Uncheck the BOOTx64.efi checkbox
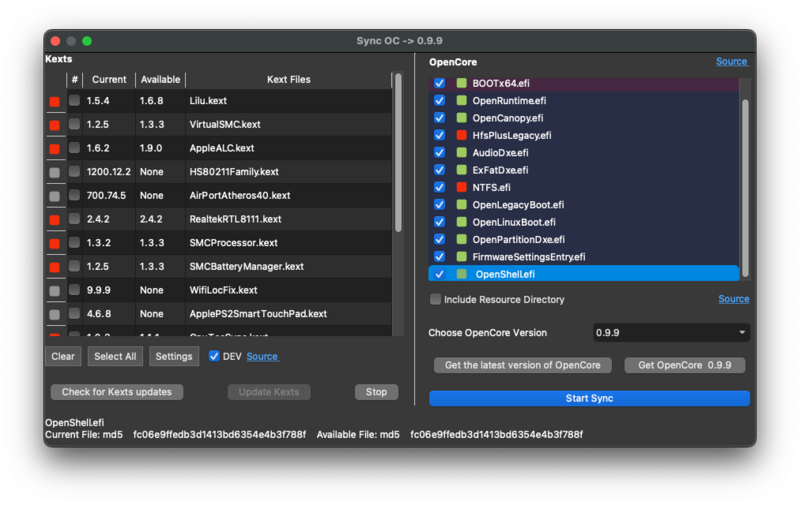 coord(439,83)
